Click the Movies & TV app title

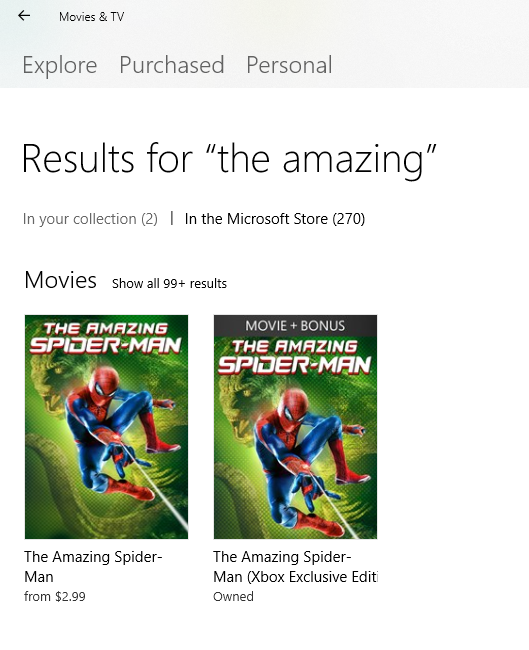point(91,17)
